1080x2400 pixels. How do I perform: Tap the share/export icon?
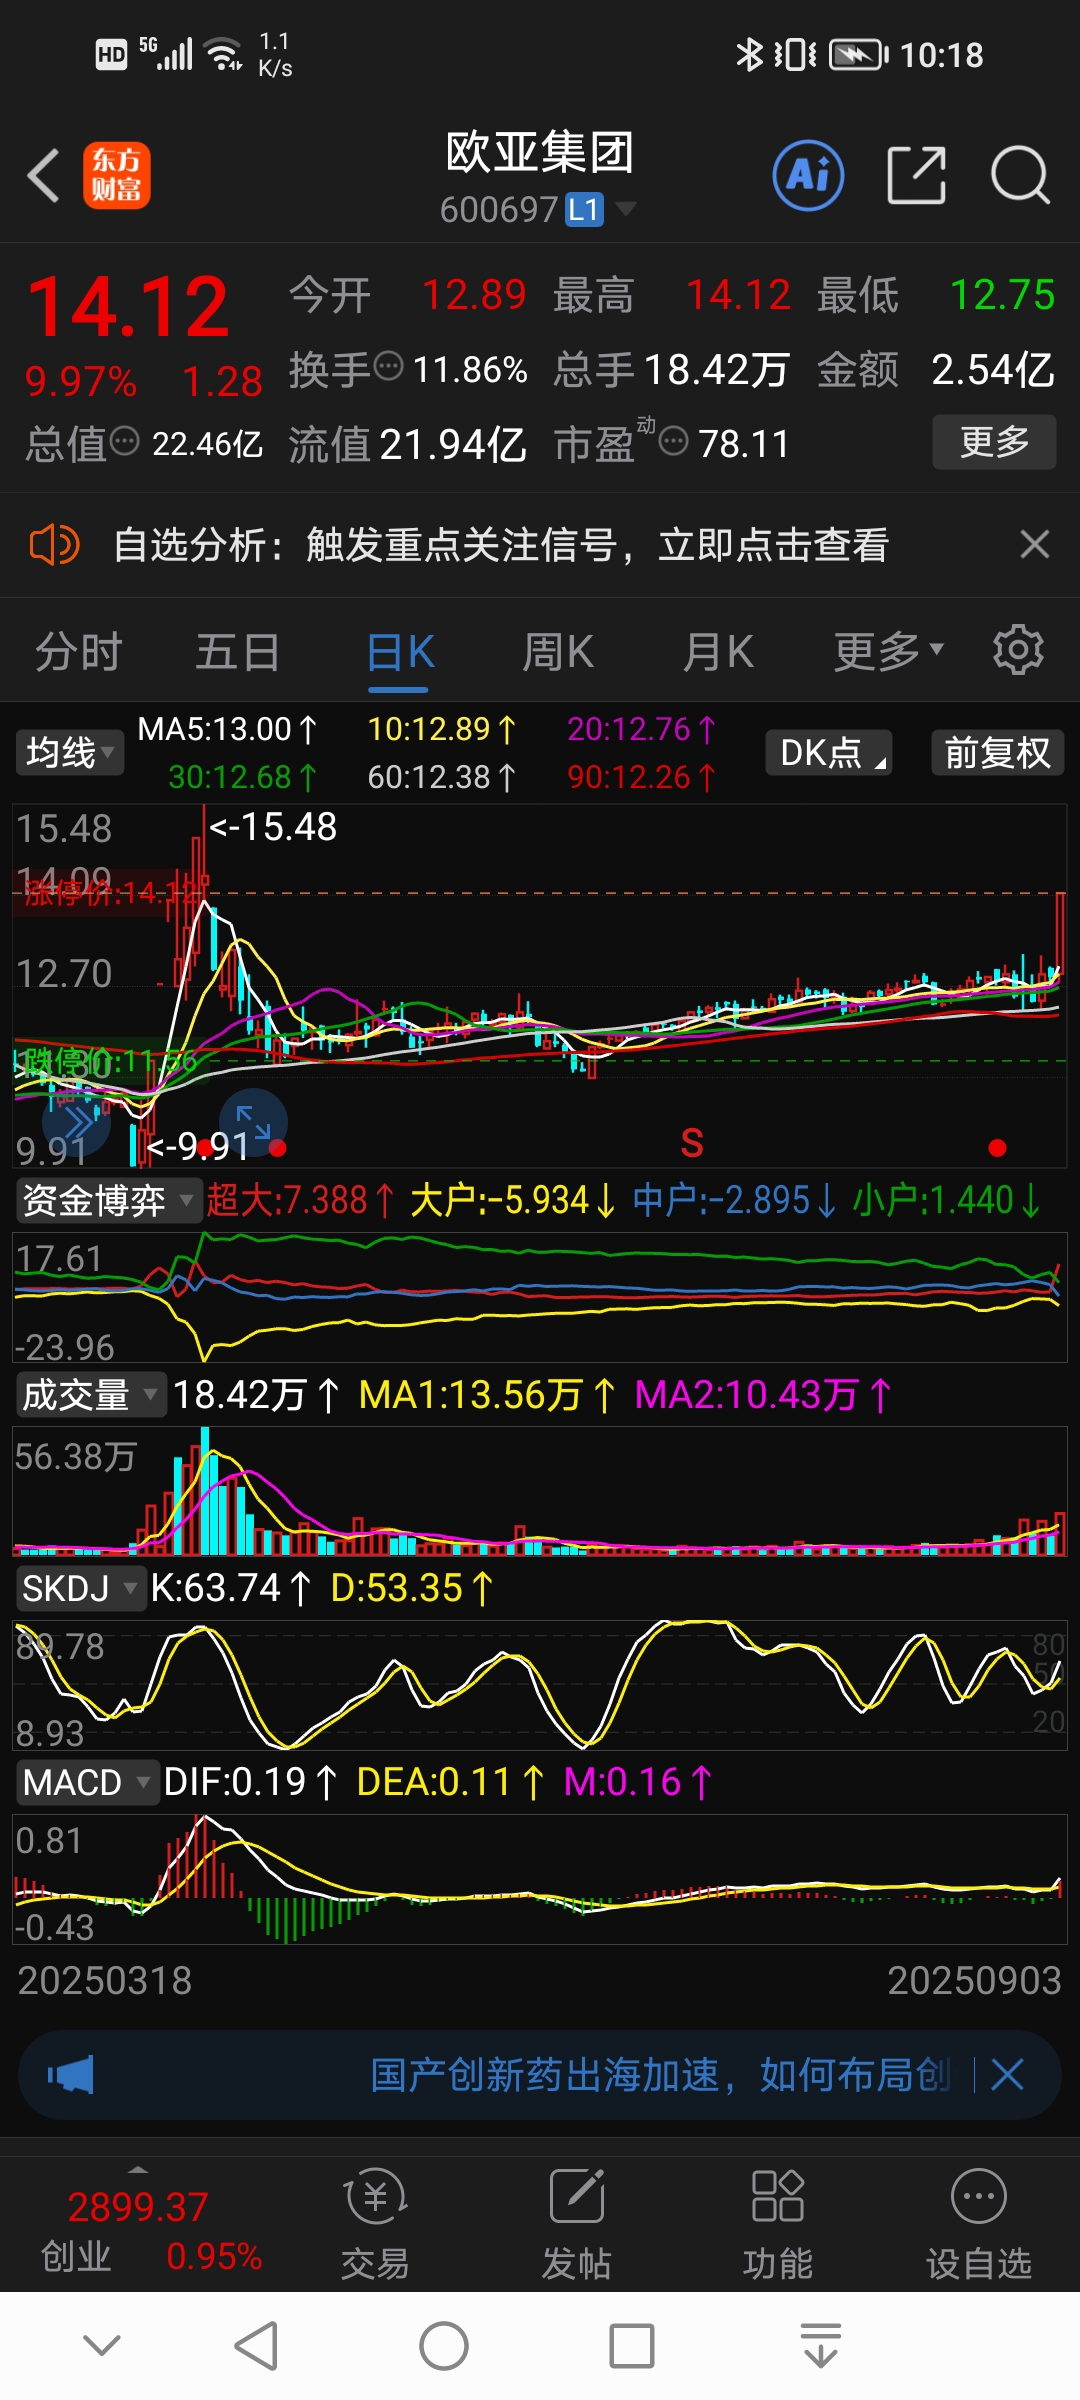click(x=917, y=175)
